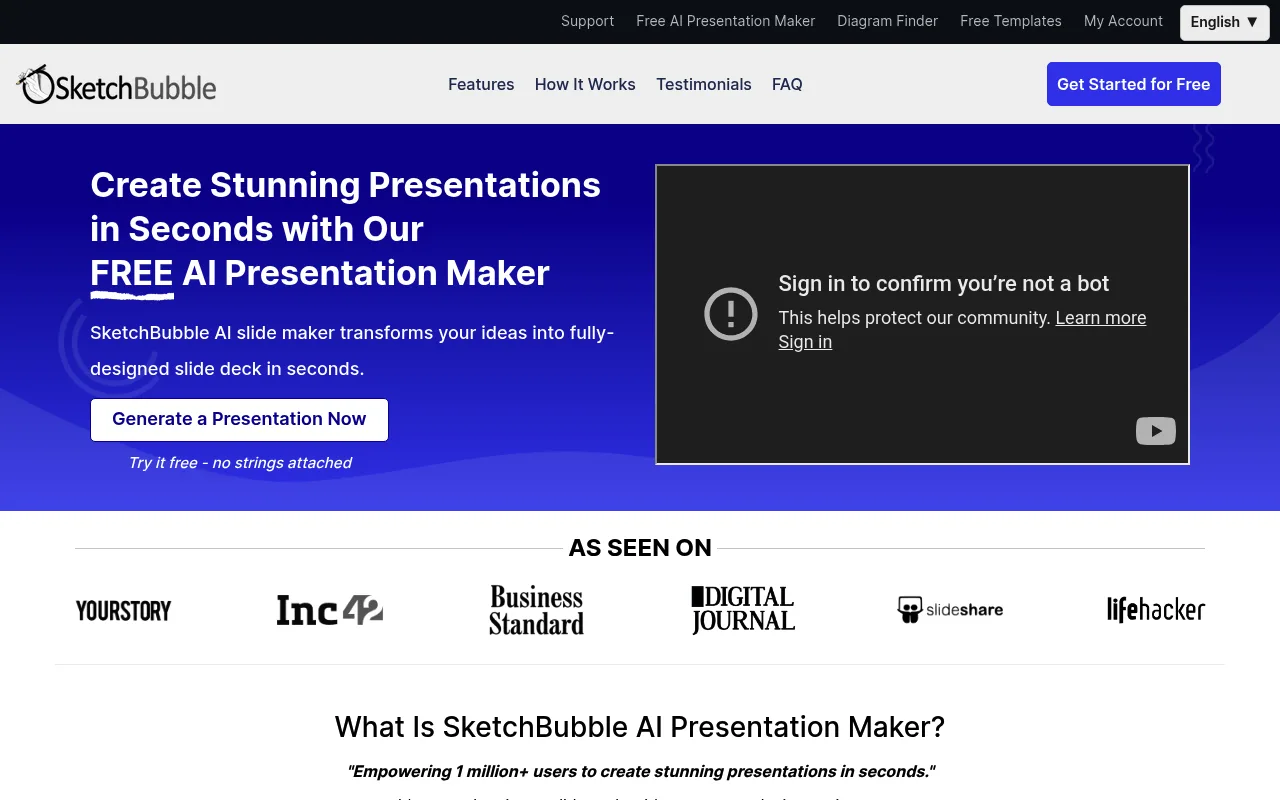Click the YouTube logo in video player
The image size is (1280, 800).
click(1155, 431)
